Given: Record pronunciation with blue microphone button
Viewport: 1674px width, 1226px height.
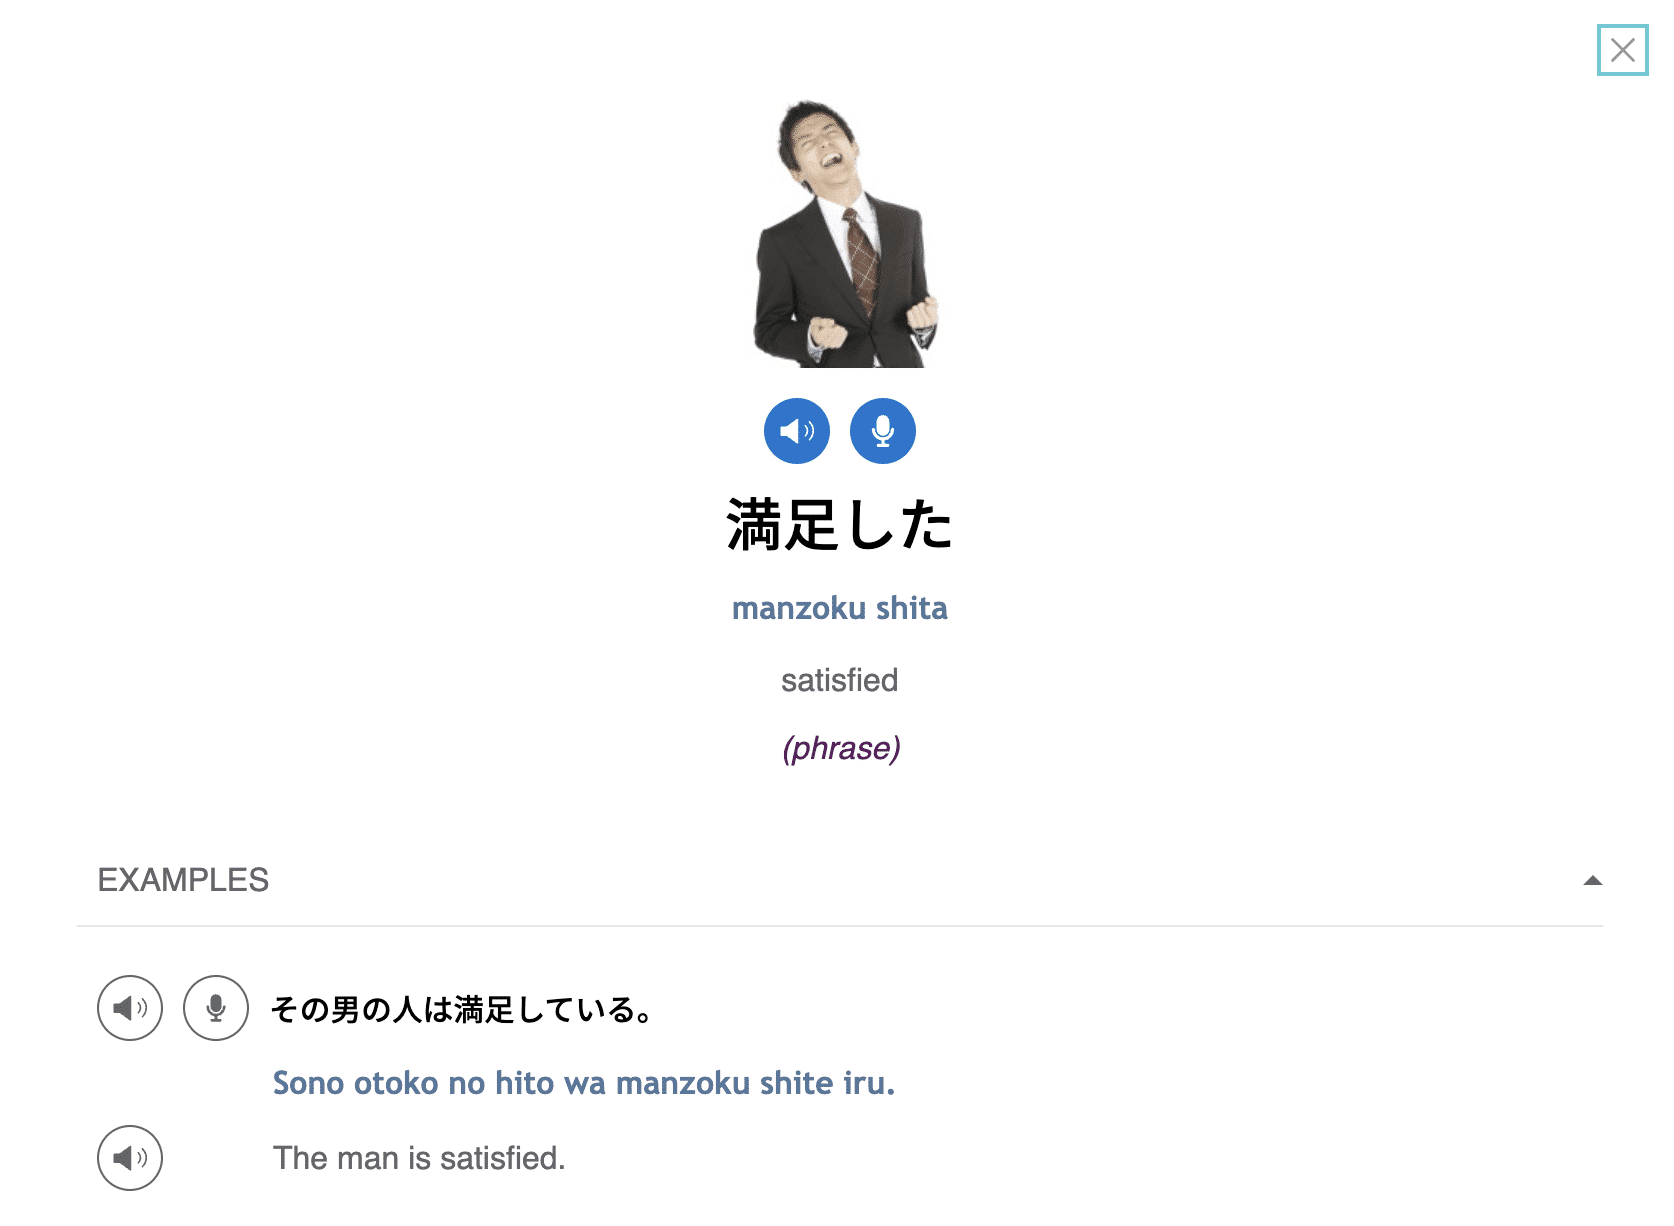Looking at the screenshot, I should click(883, 431).
